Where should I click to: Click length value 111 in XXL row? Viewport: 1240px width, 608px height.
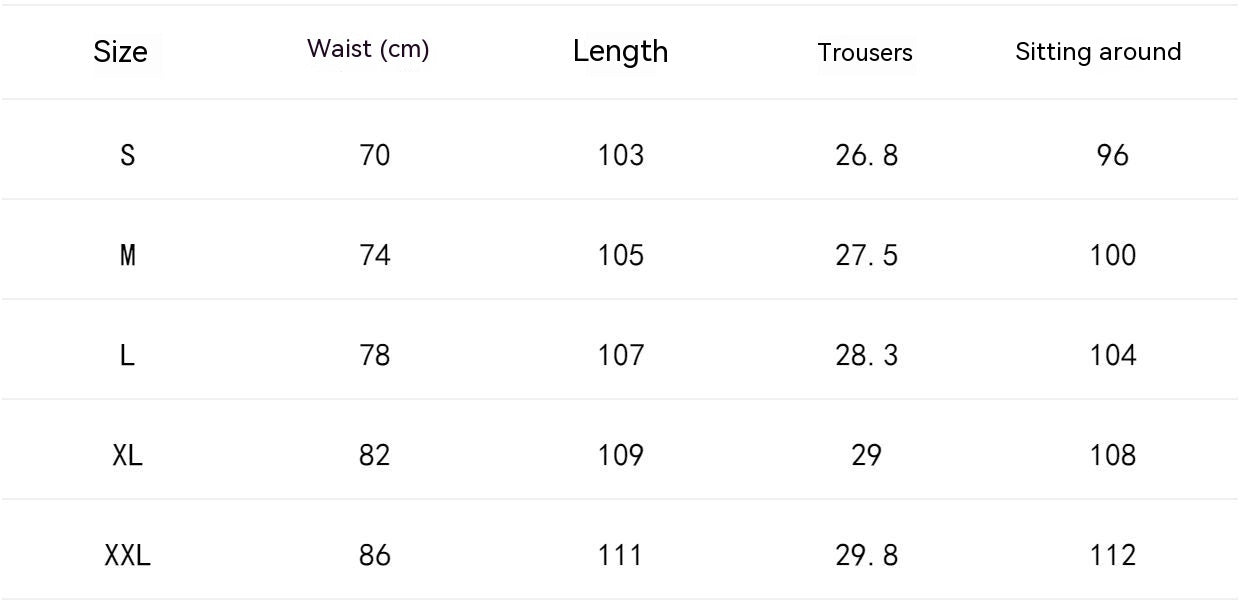[x=621, y=556]
